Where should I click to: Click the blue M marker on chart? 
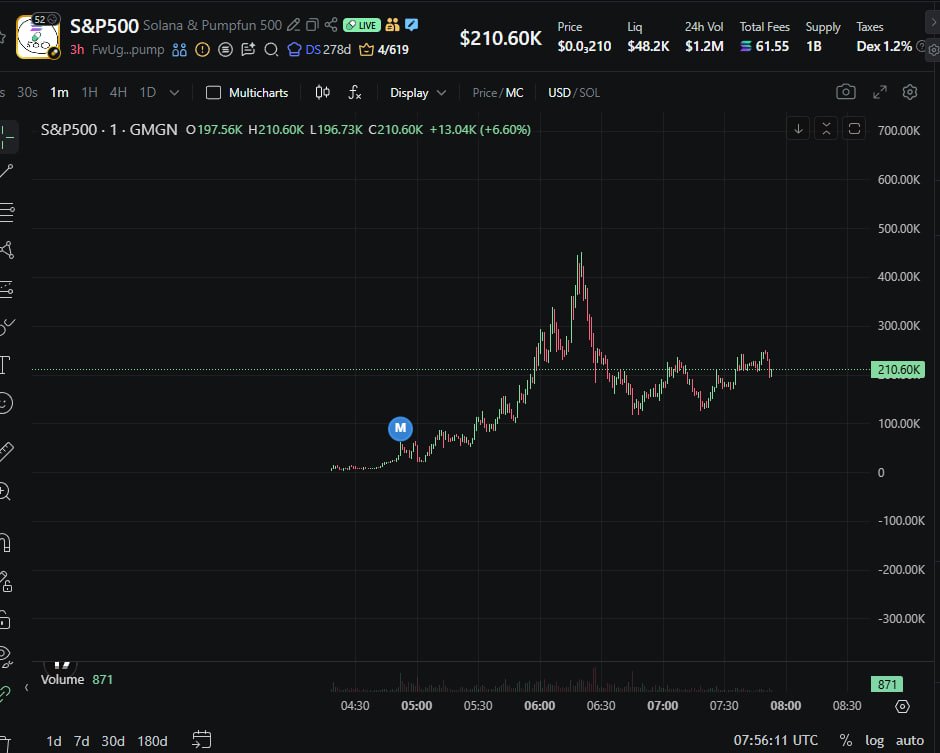(x=400, y=428)
